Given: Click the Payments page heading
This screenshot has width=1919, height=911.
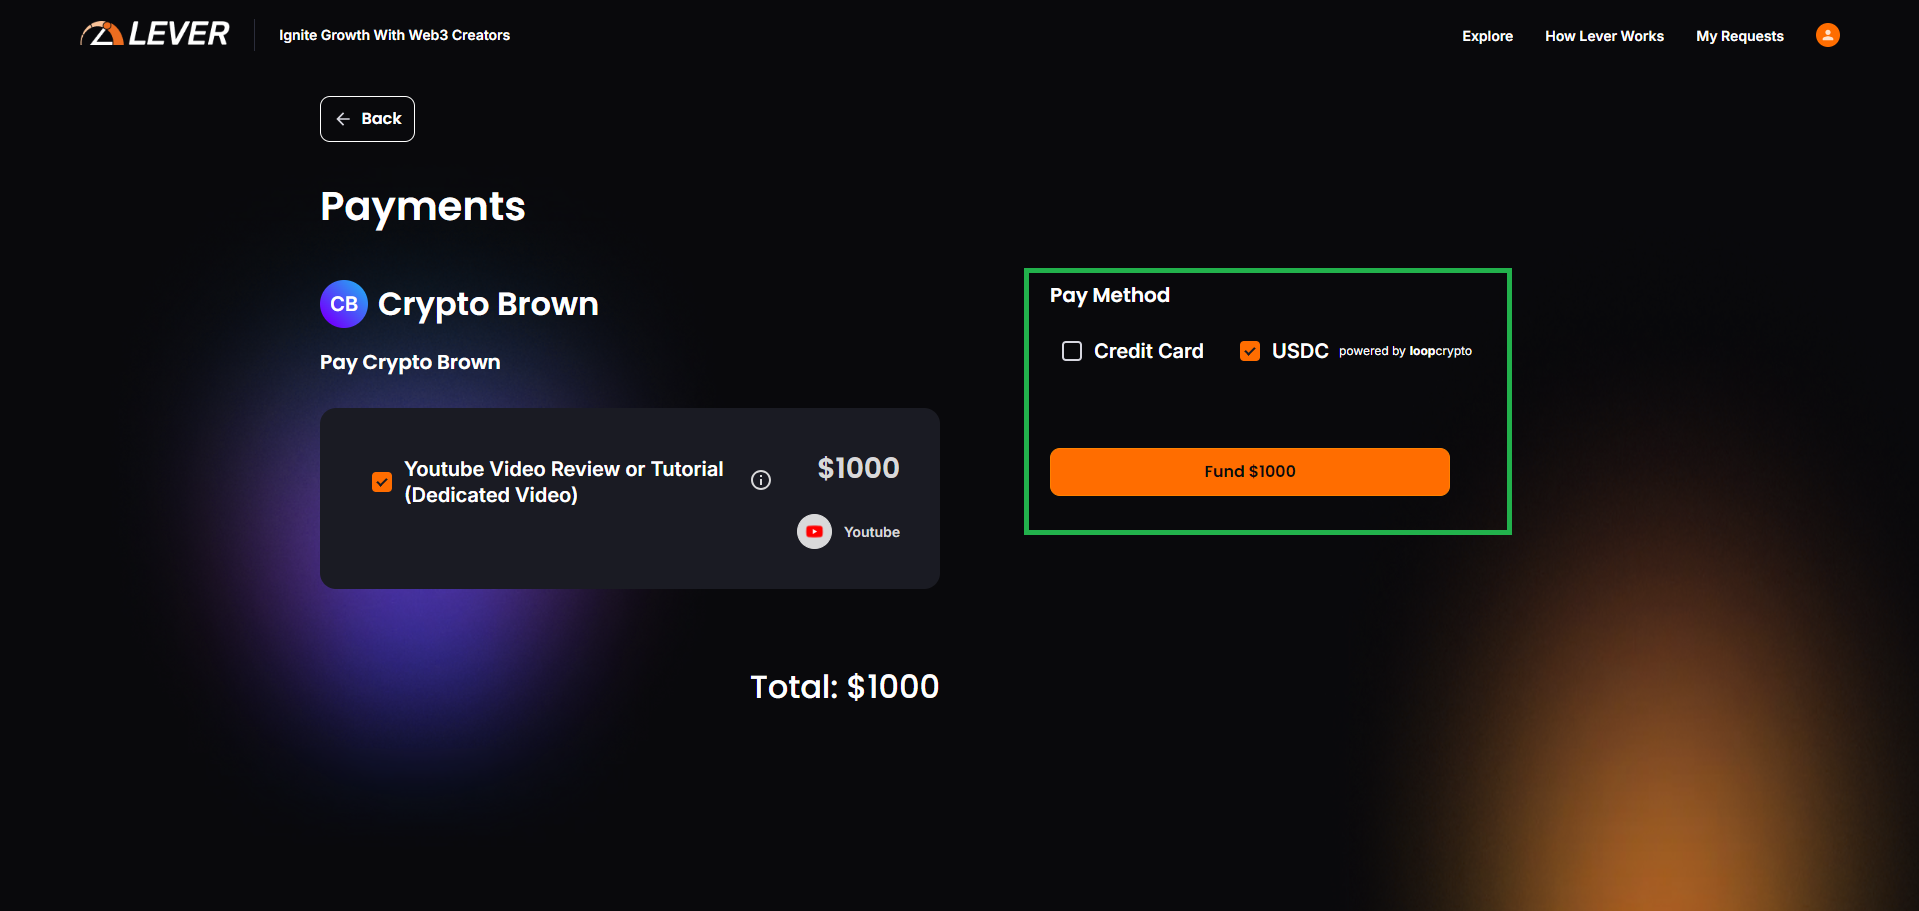Looking at the screenshot, I should pyautogui.click(x=422, y=207).
